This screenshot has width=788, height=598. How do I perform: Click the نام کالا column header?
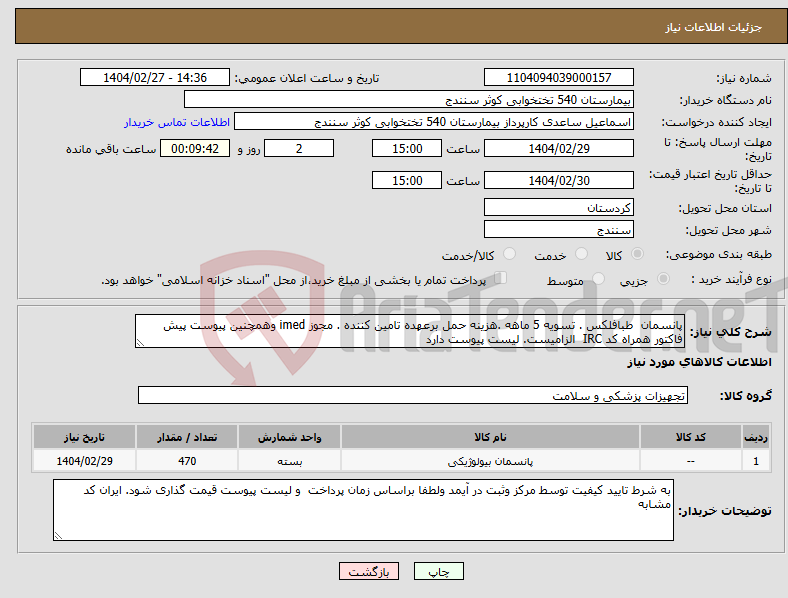click(490, 437)
